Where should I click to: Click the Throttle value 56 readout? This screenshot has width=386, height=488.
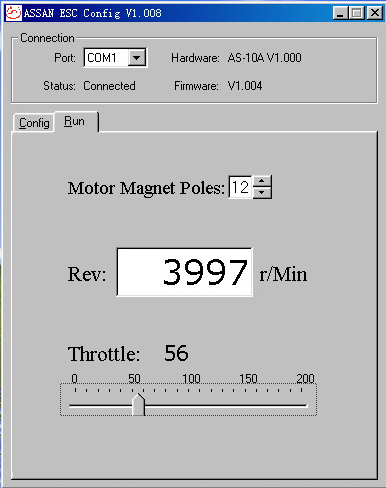coord(176,353)
